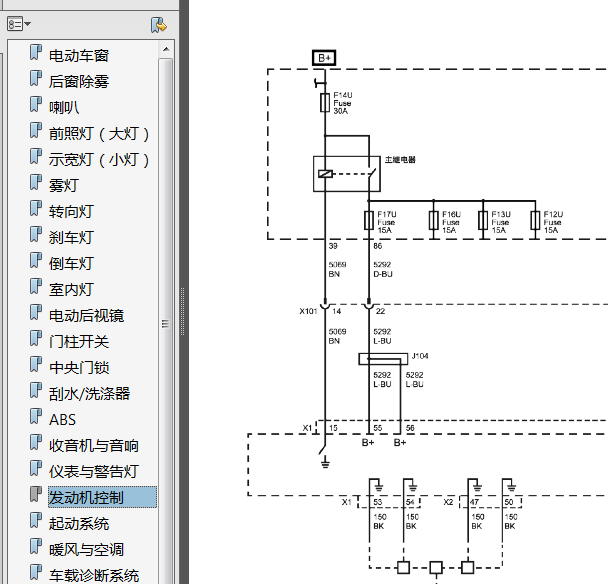The image size is (608, 584).
Task: Open the 暖风与空调 bookmark
Action: [86, 549]
